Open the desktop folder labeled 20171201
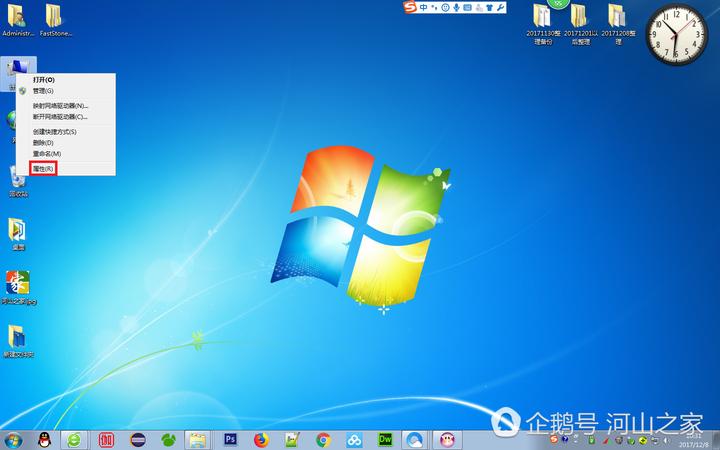 pyautogui.click(x=581, y=24)
